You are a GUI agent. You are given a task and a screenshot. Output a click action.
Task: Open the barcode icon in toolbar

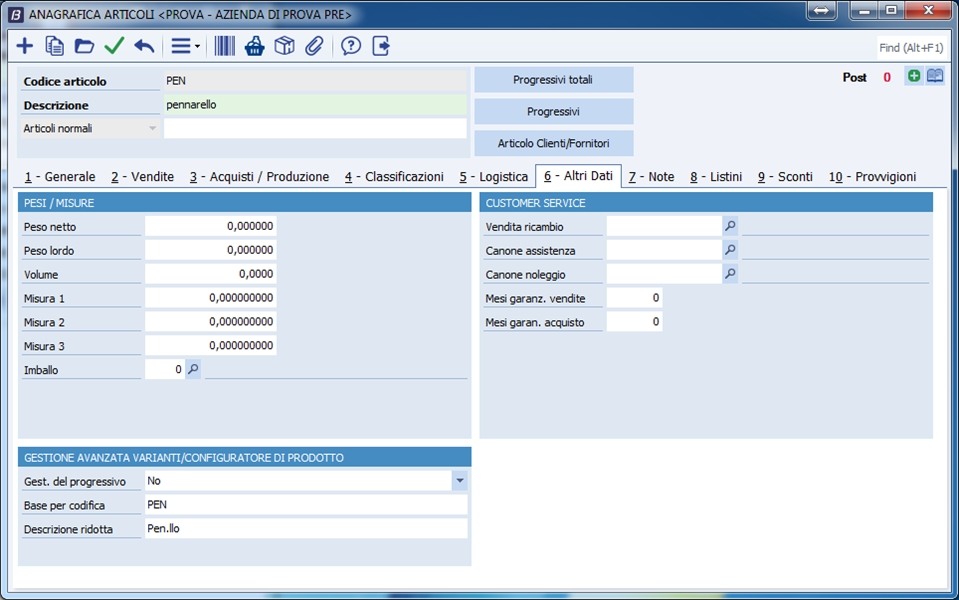[x=225, y=46]
